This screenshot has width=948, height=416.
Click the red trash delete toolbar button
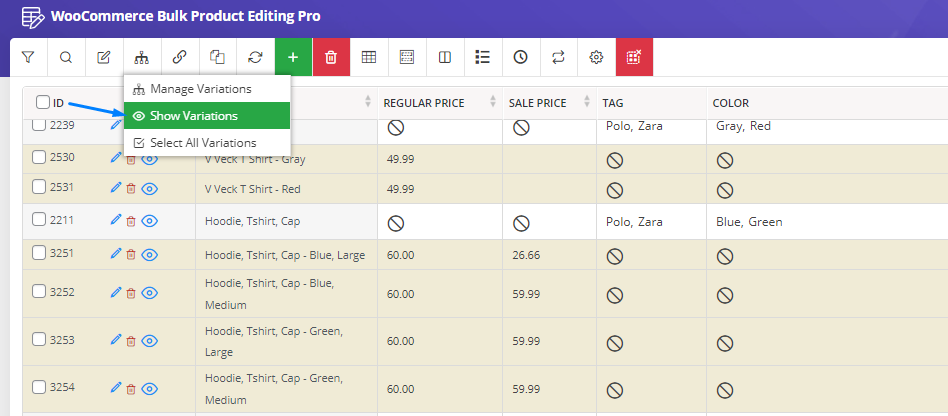pos(331,57)
